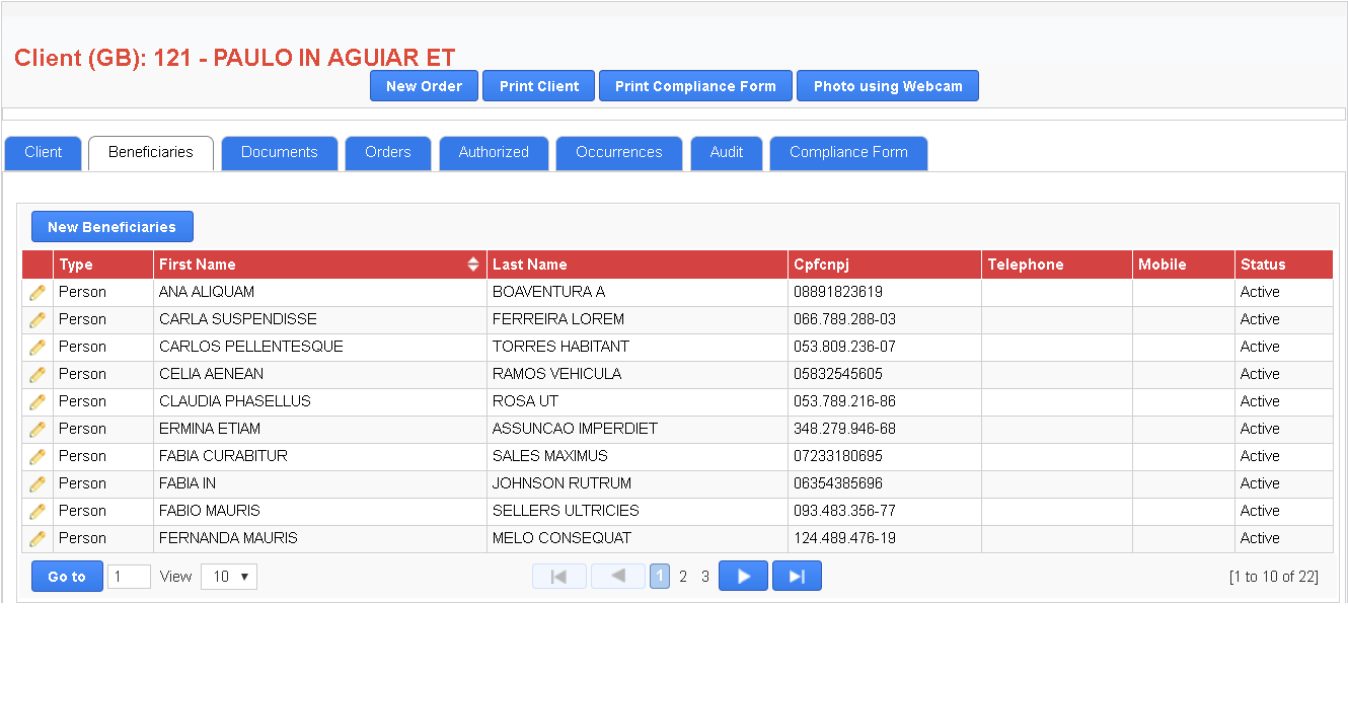Edit FABIA CURABITUR beneficiary with pencil icon
The height and width of the screenshot is (711, 1348).
pos(37,456)
